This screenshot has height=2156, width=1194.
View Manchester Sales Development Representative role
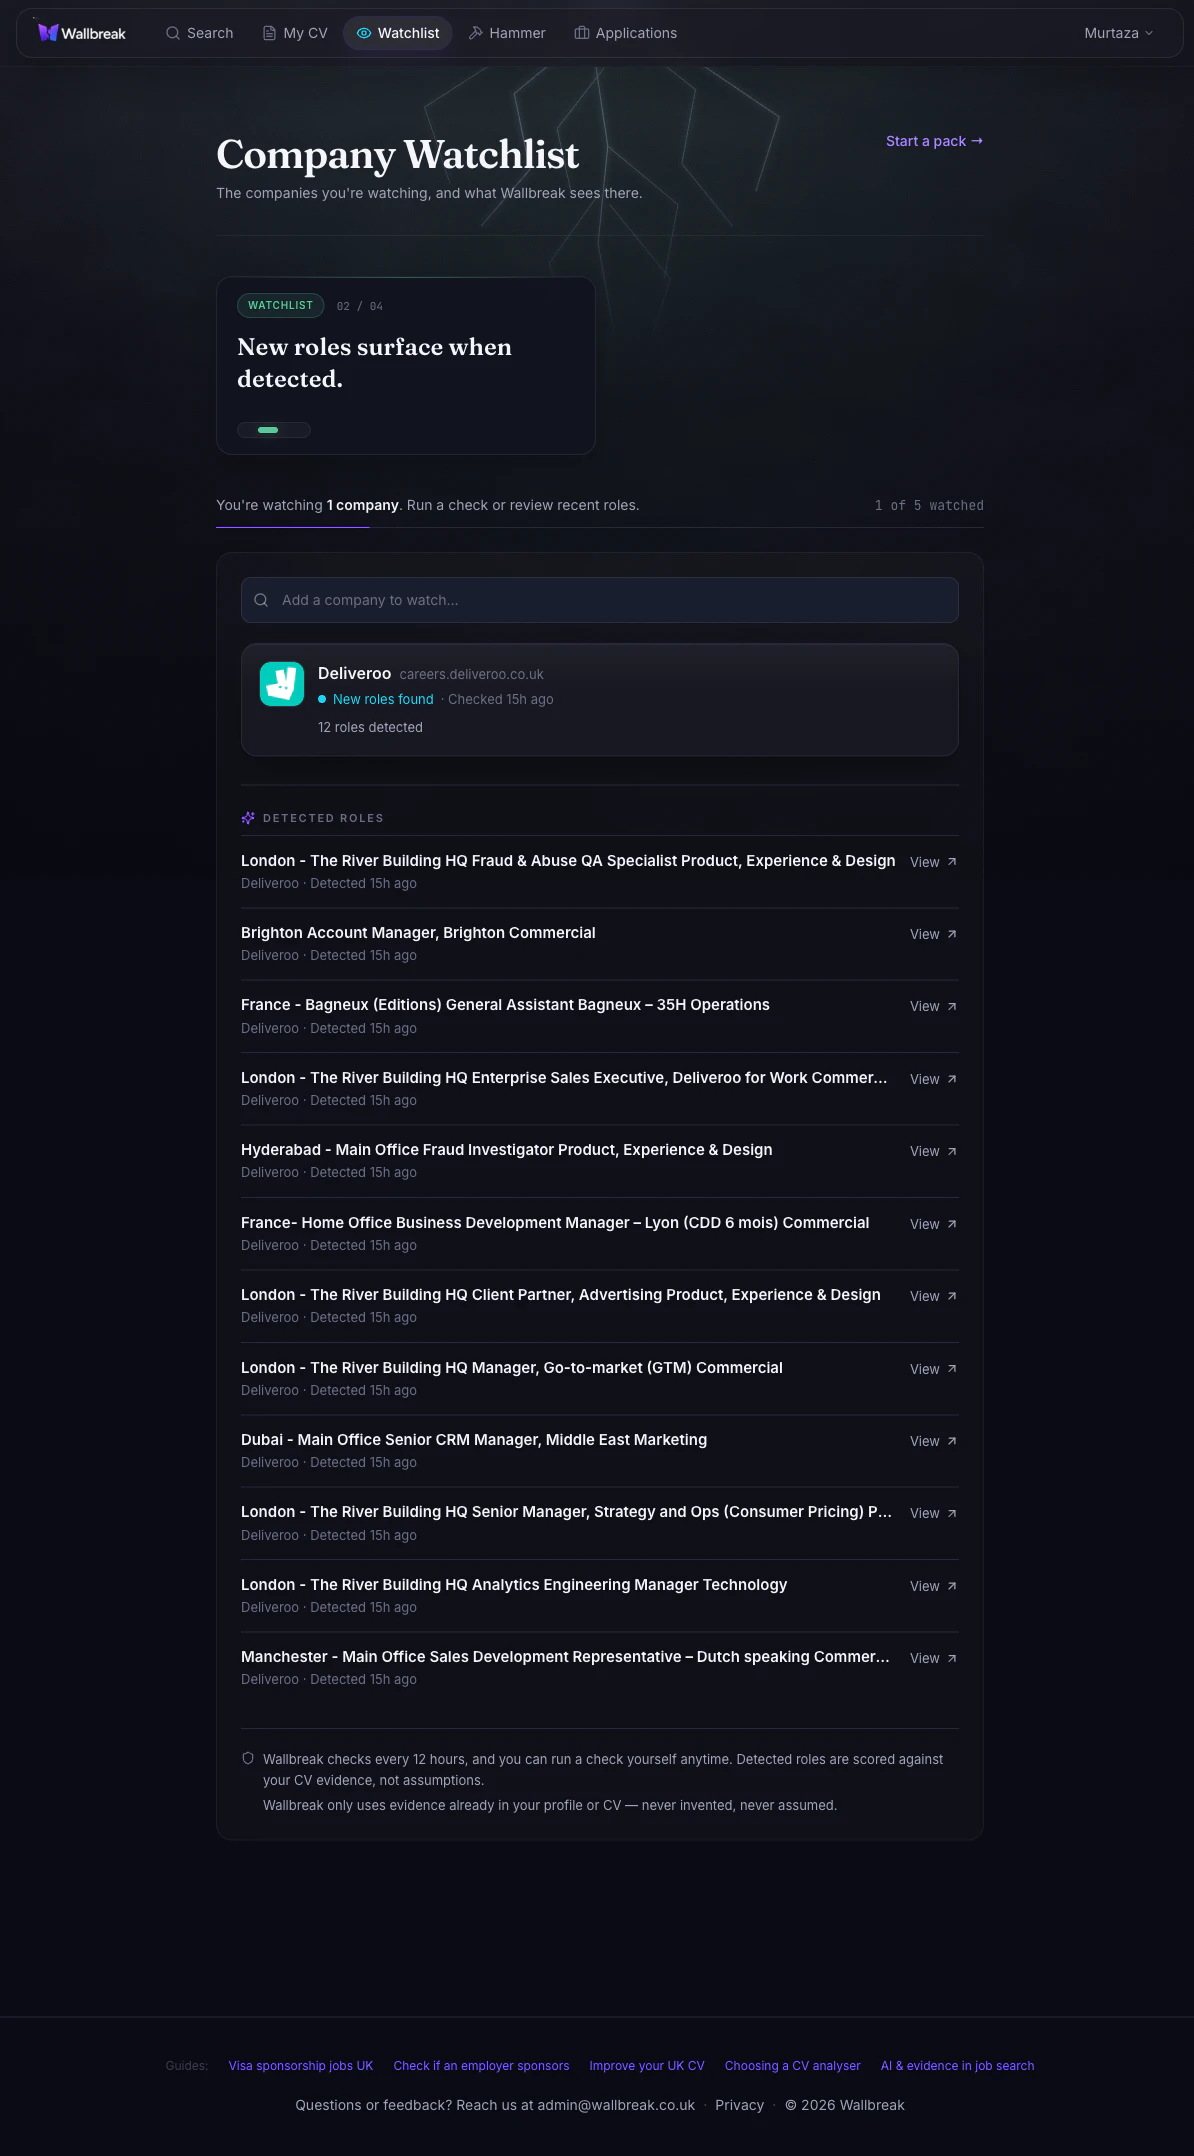coord(933,1658)
